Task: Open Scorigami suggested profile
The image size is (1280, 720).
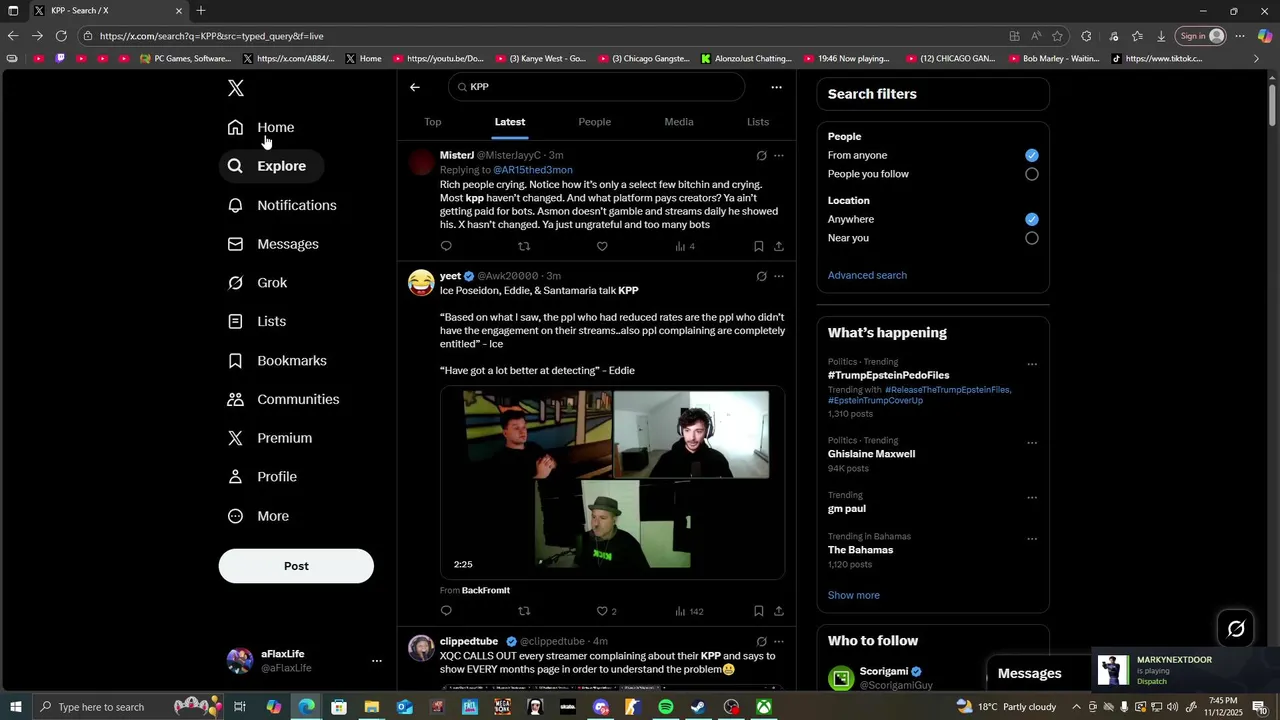Action: 884,671
